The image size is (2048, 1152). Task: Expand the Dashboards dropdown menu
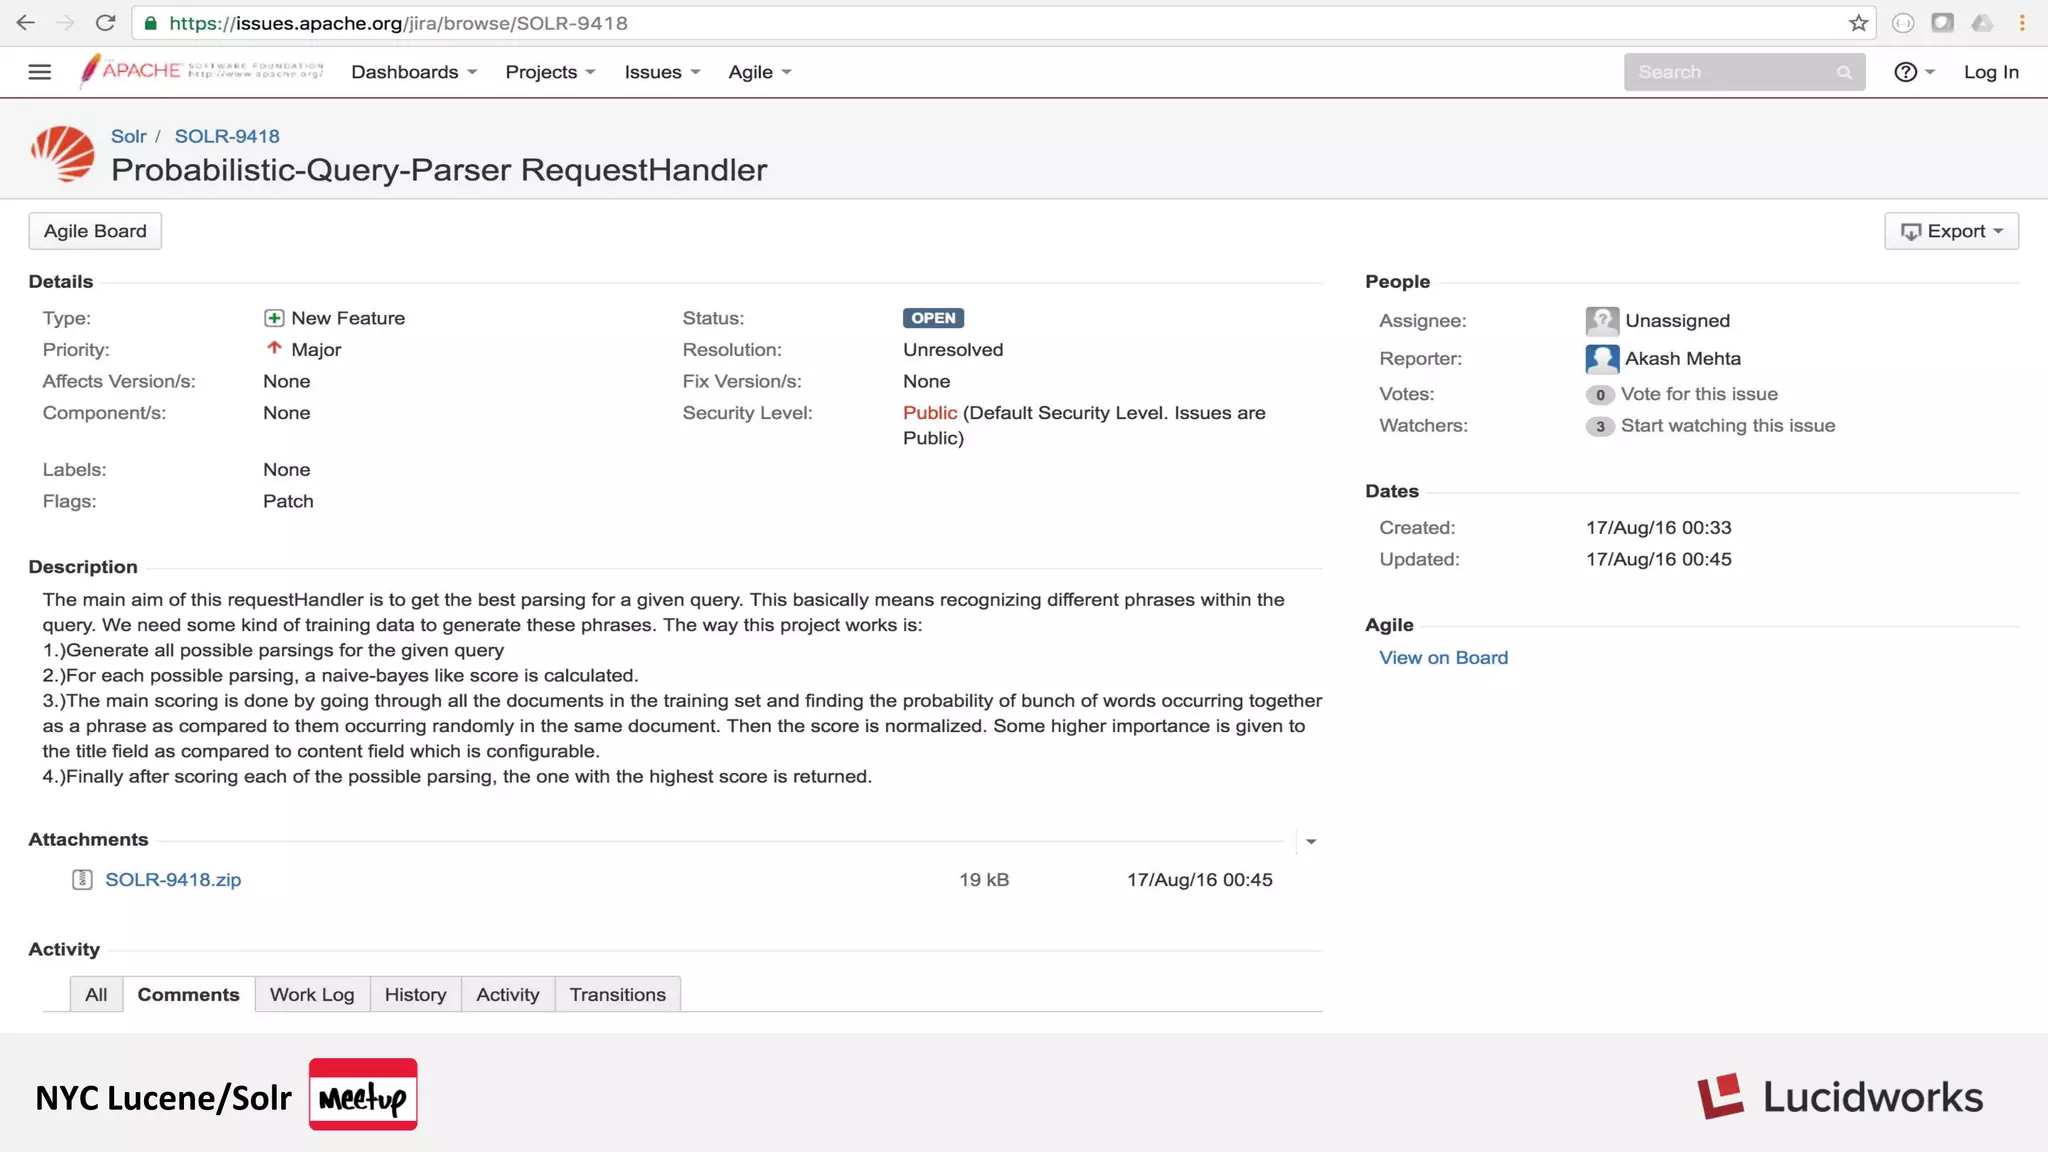point(413,72)
